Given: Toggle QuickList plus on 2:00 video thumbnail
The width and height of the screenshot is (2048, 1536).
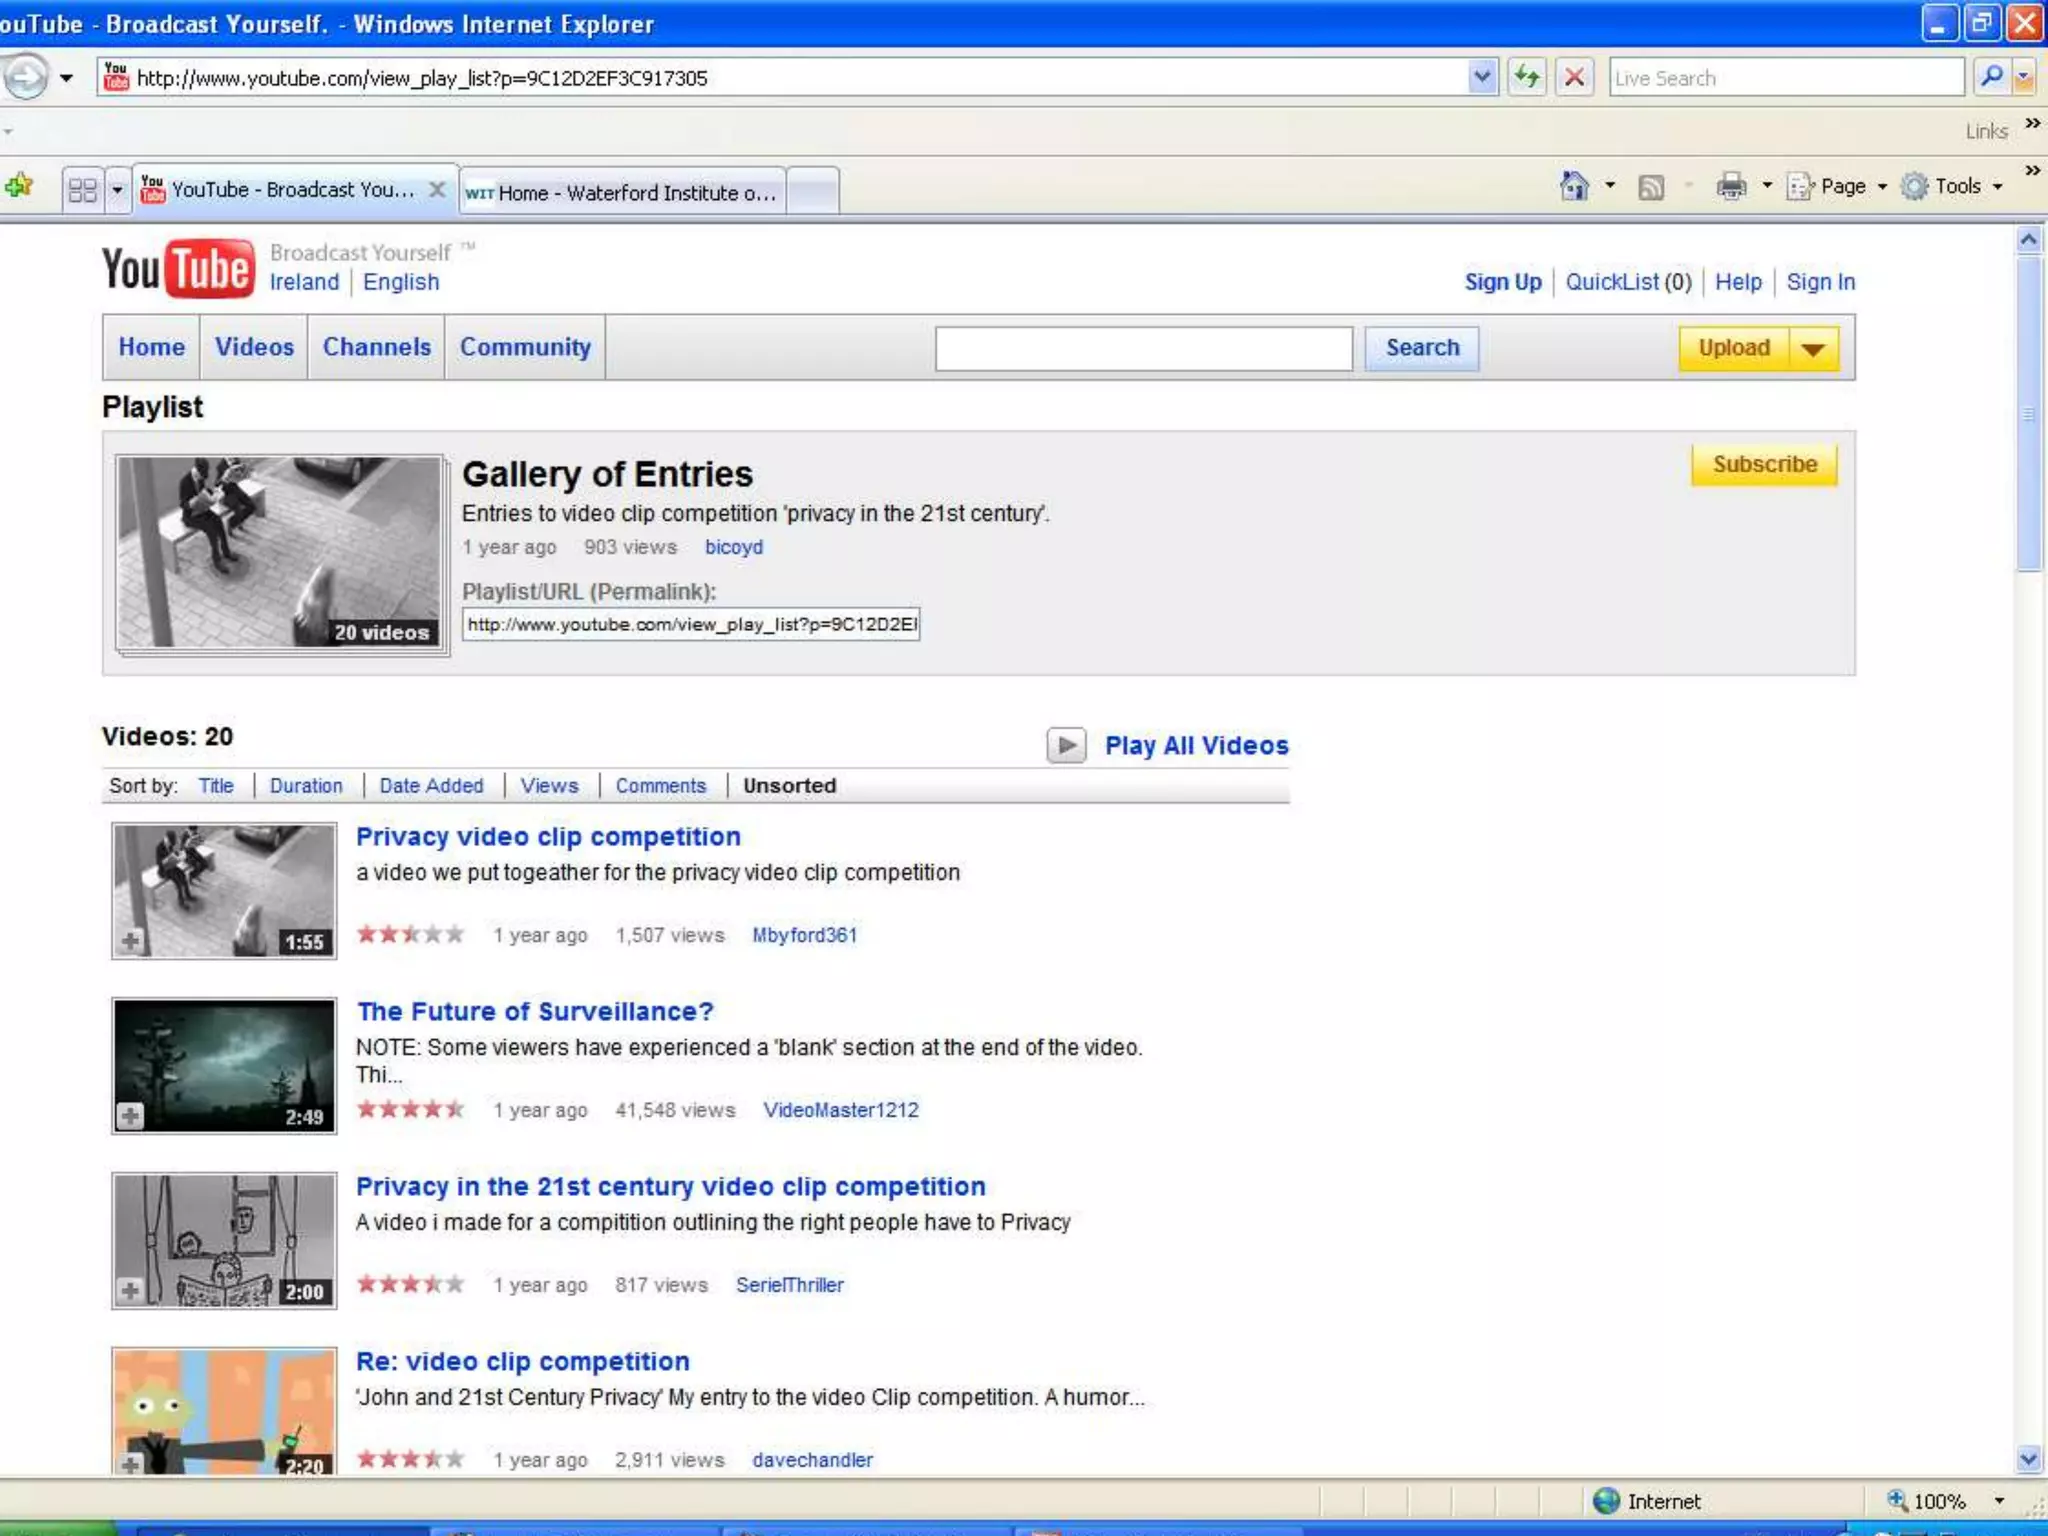Looking at the screenshot, I should (x=130, y=1290).
